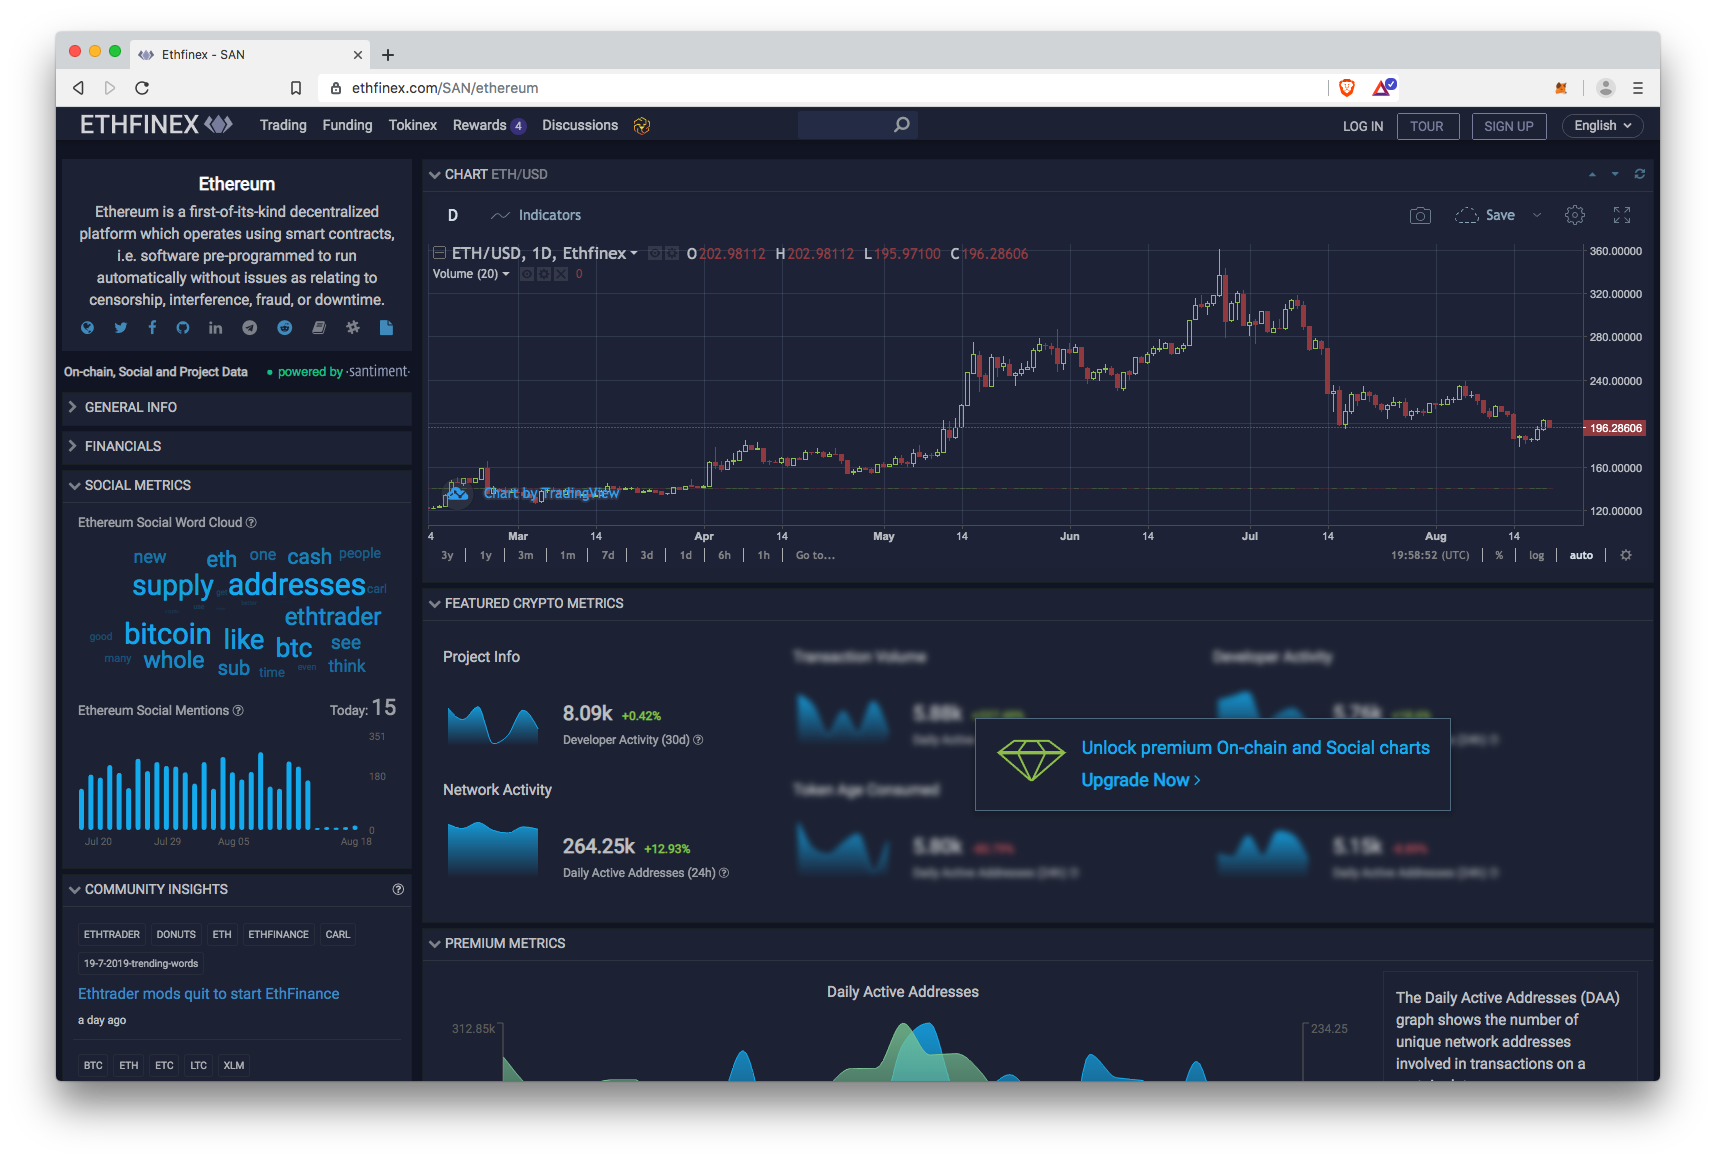The height and width of the screenshot is (1161, 1716).
Task: Open Save chart dropdown arrow
Action: click(1537, 215)
